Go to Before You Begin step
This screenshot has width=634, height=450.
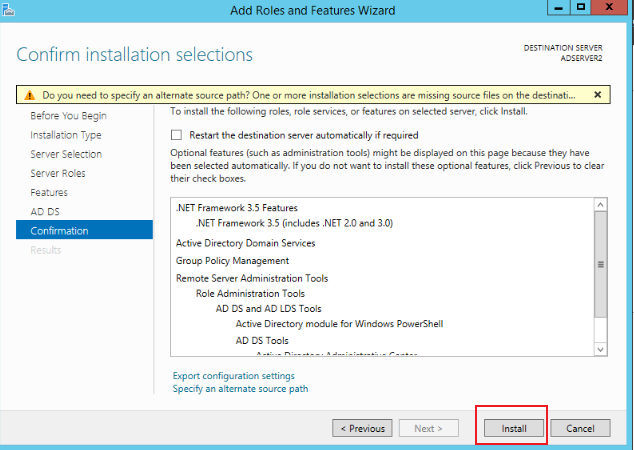pos(68,116)
